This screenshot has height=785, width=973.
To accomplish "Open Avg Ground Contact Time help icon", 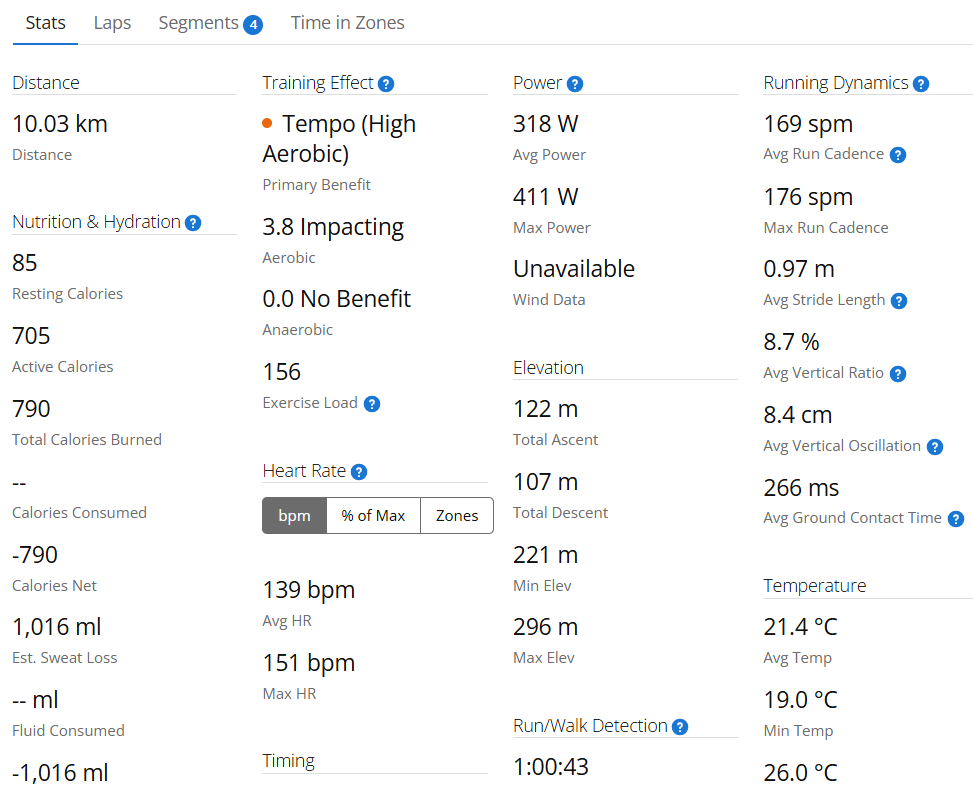I will (x=956, y=519).
